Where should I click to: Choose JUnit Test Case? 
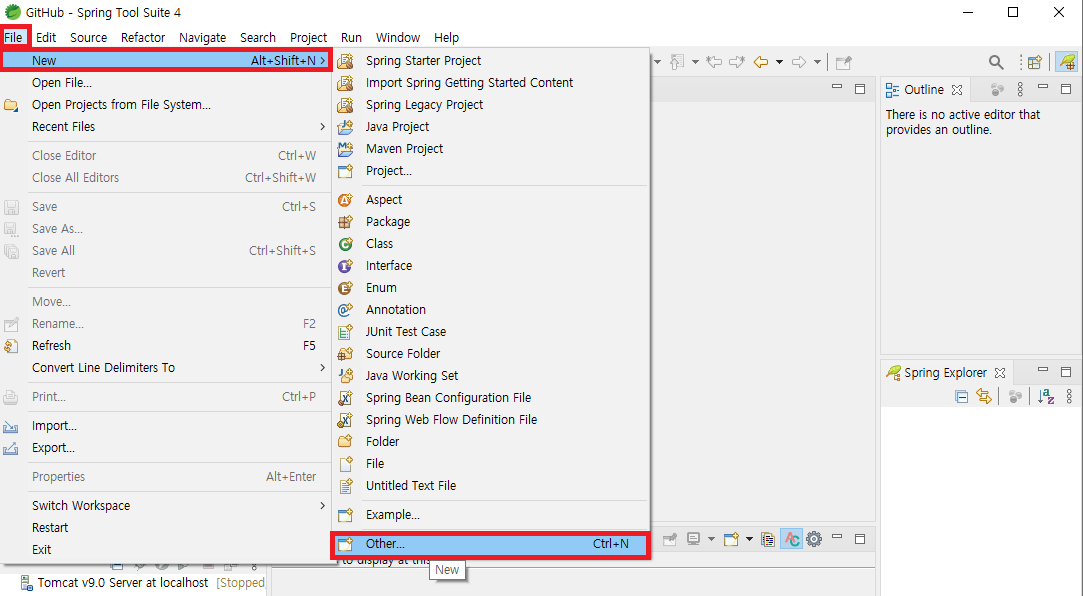pos(490,332)
